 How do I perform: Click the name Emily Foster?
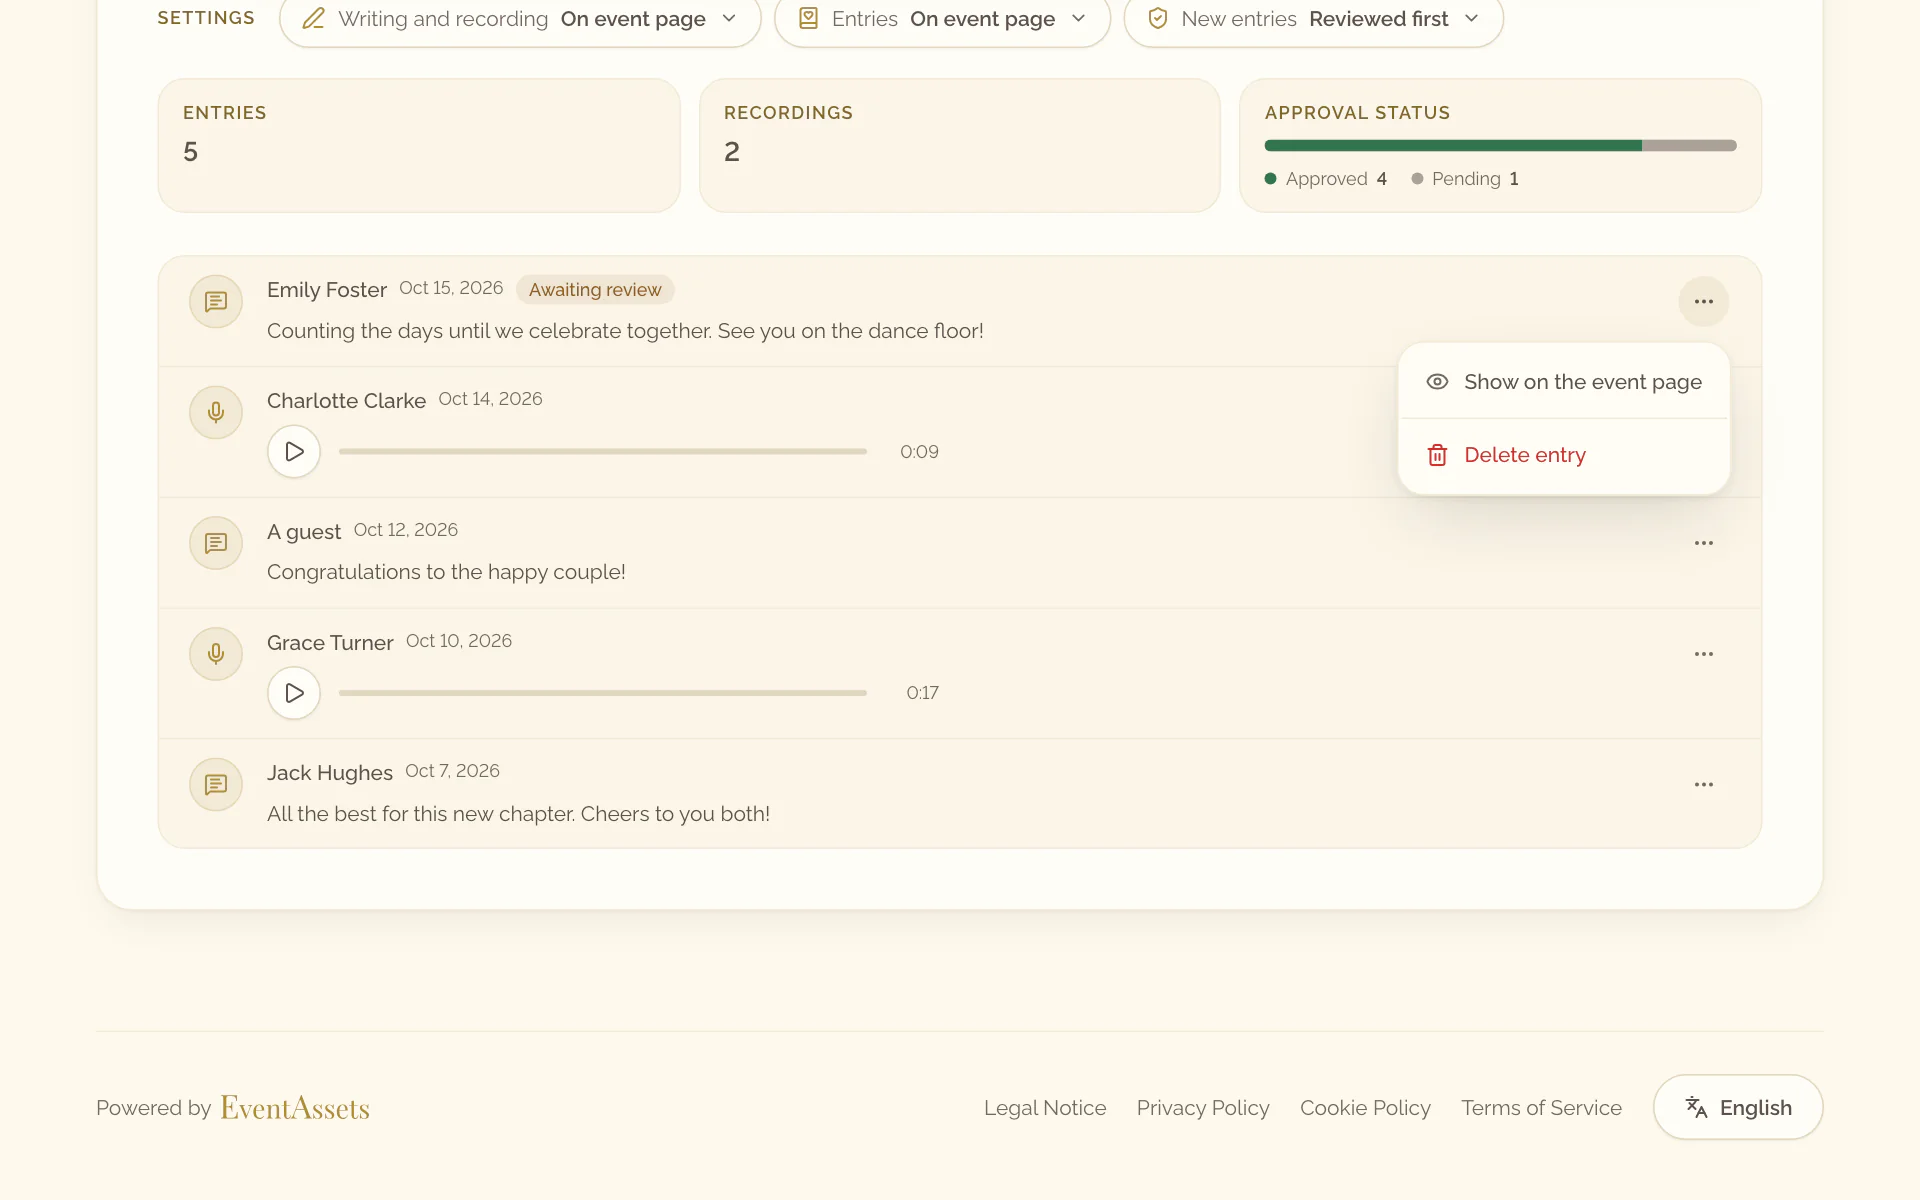(326, 290)
